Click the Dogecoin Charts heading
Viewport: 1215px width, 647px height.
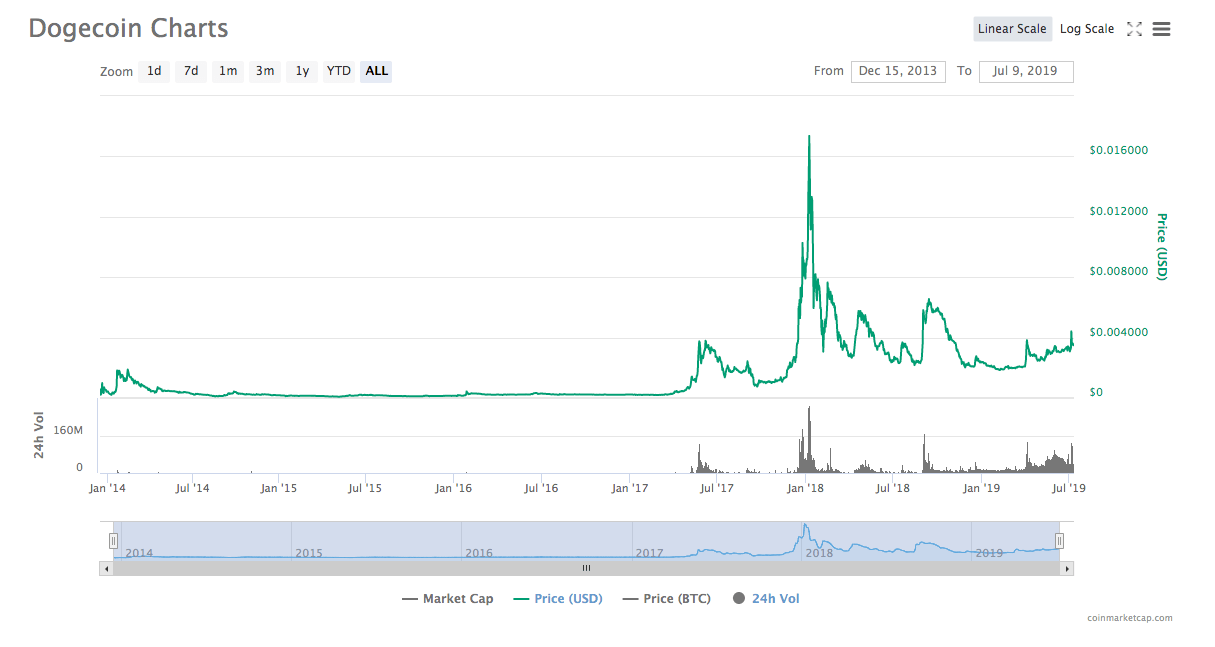click(129, 28)
